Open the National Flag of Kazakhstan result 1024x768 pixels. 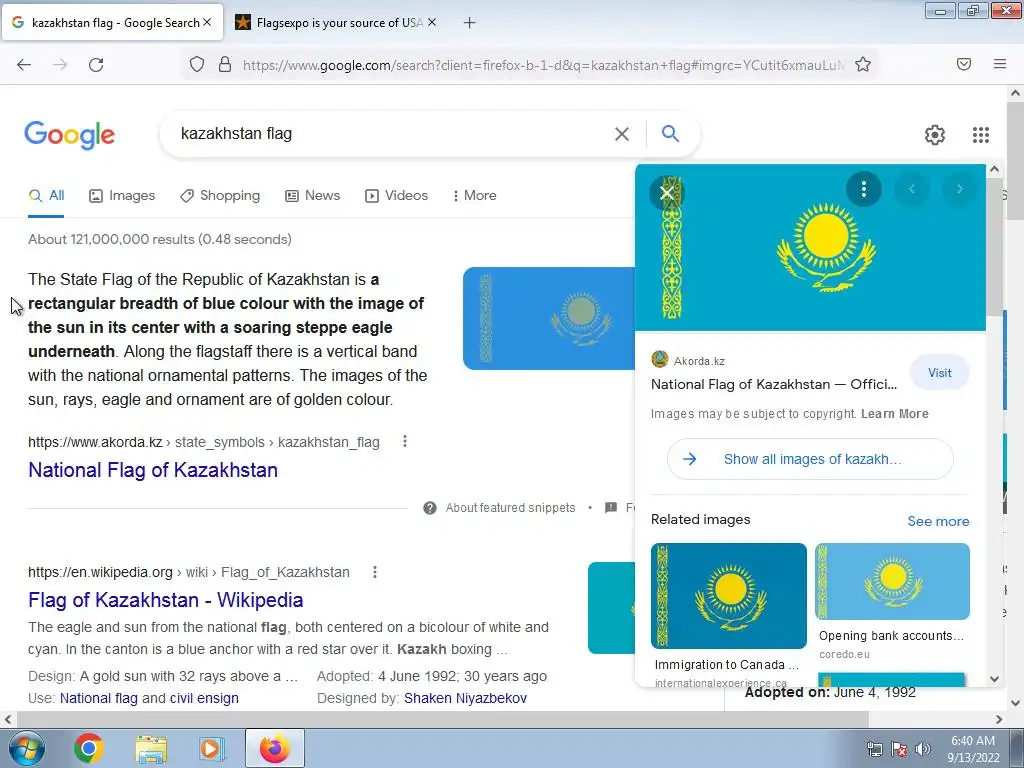153,470
